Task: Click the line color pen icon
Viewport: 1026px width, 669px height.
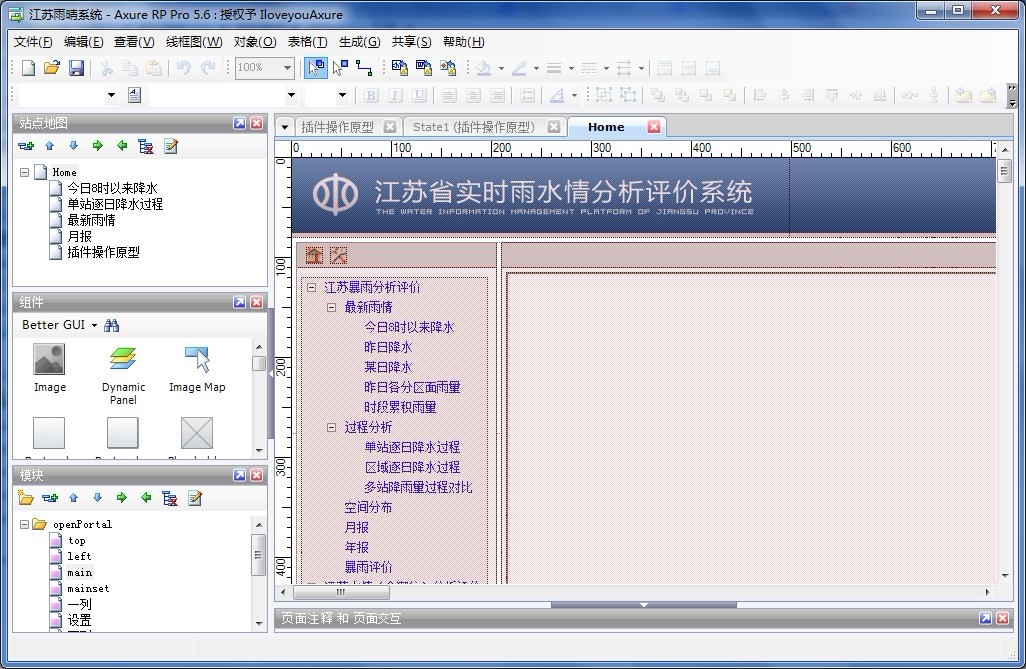Action: point(520,67)
